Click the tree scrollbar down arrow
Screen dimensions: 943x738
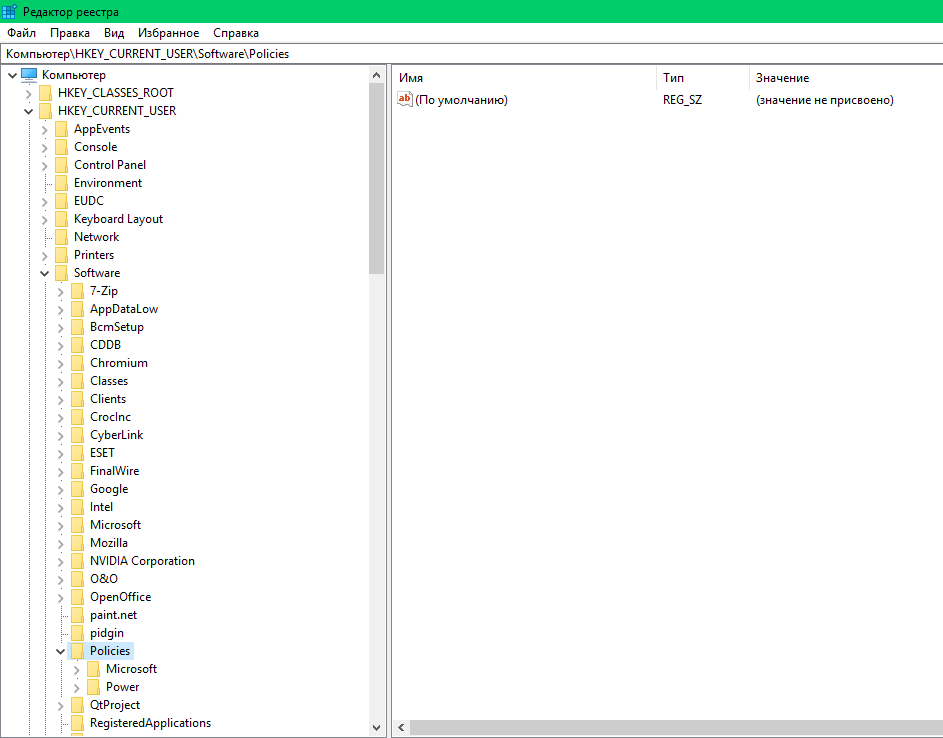click(376, 728)
